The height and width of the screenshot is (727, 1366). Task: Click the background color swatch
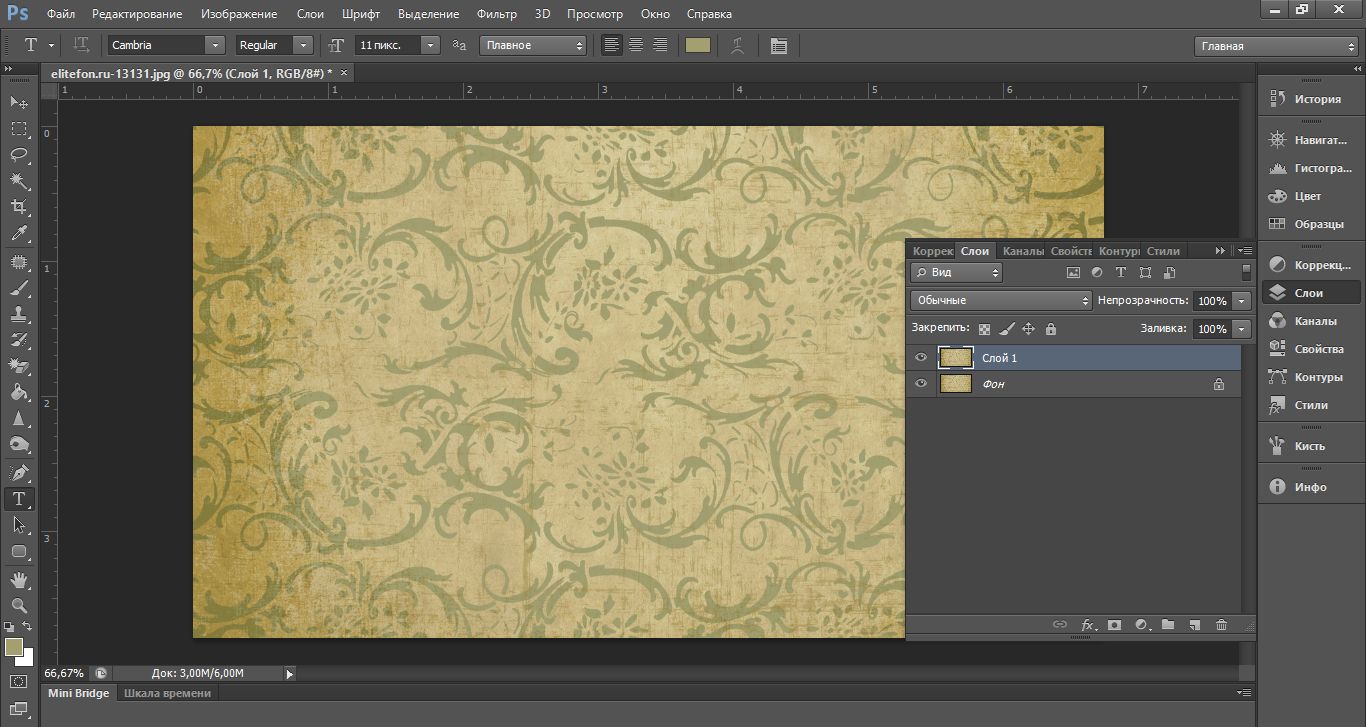[27, 660]
